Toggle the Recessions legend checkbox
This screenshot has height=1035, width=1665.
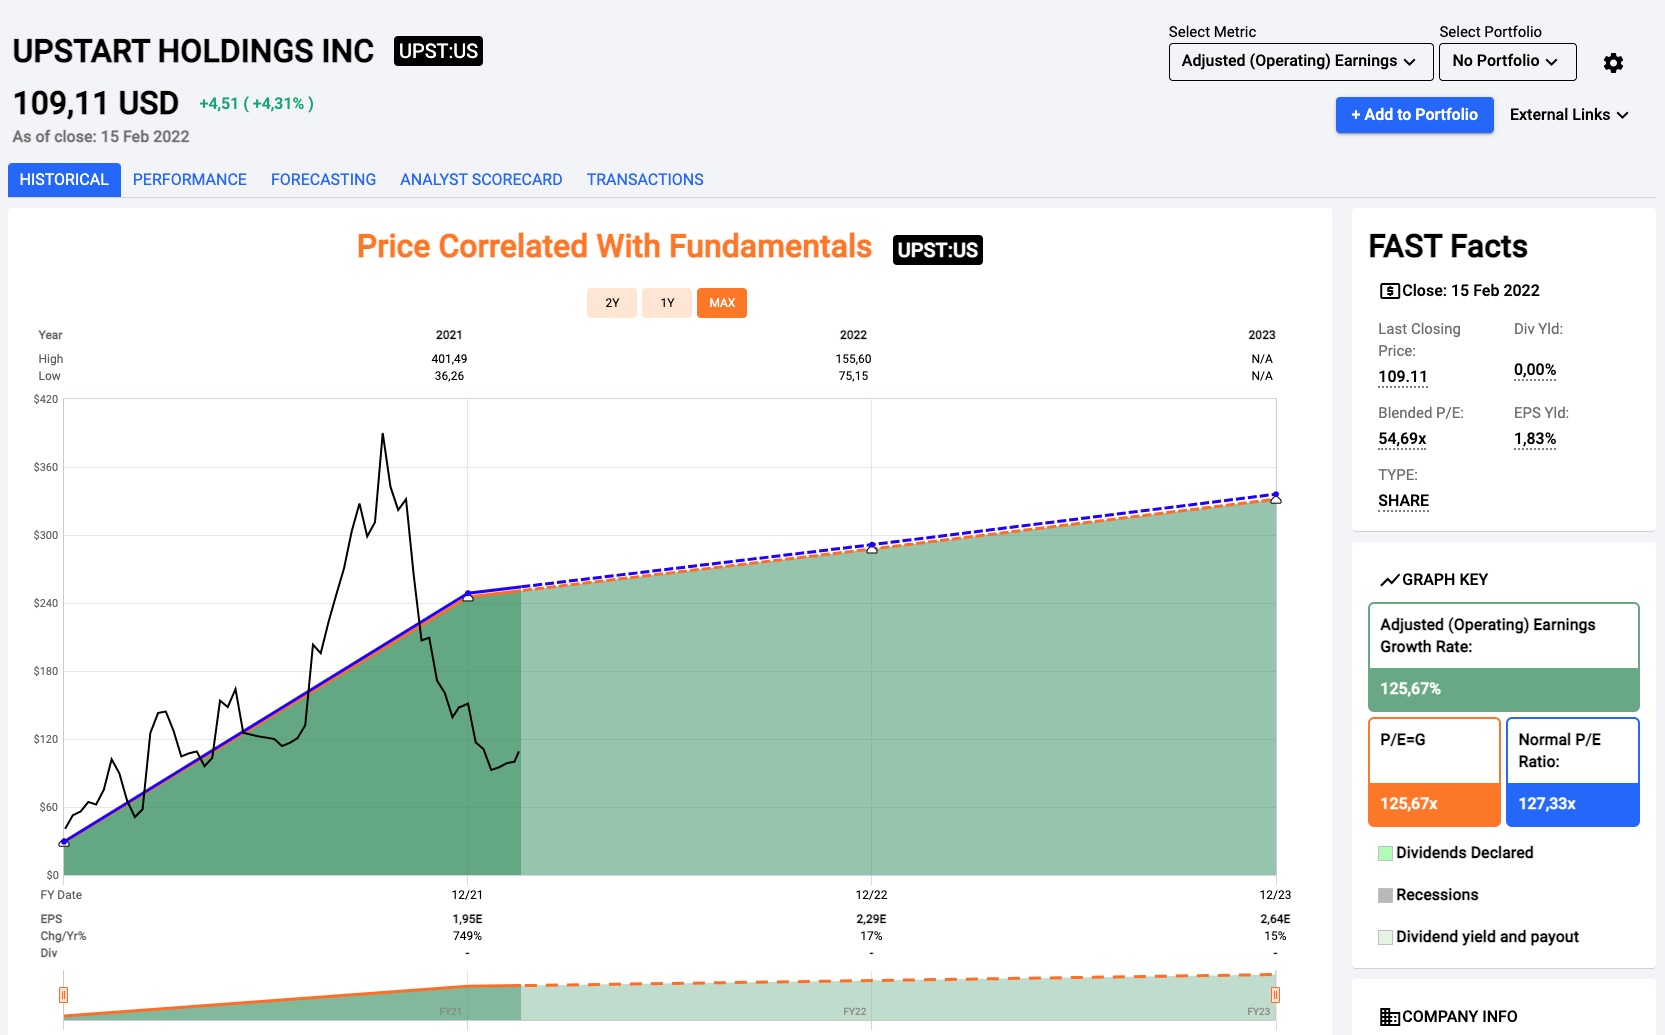[x=1385, y=895]
